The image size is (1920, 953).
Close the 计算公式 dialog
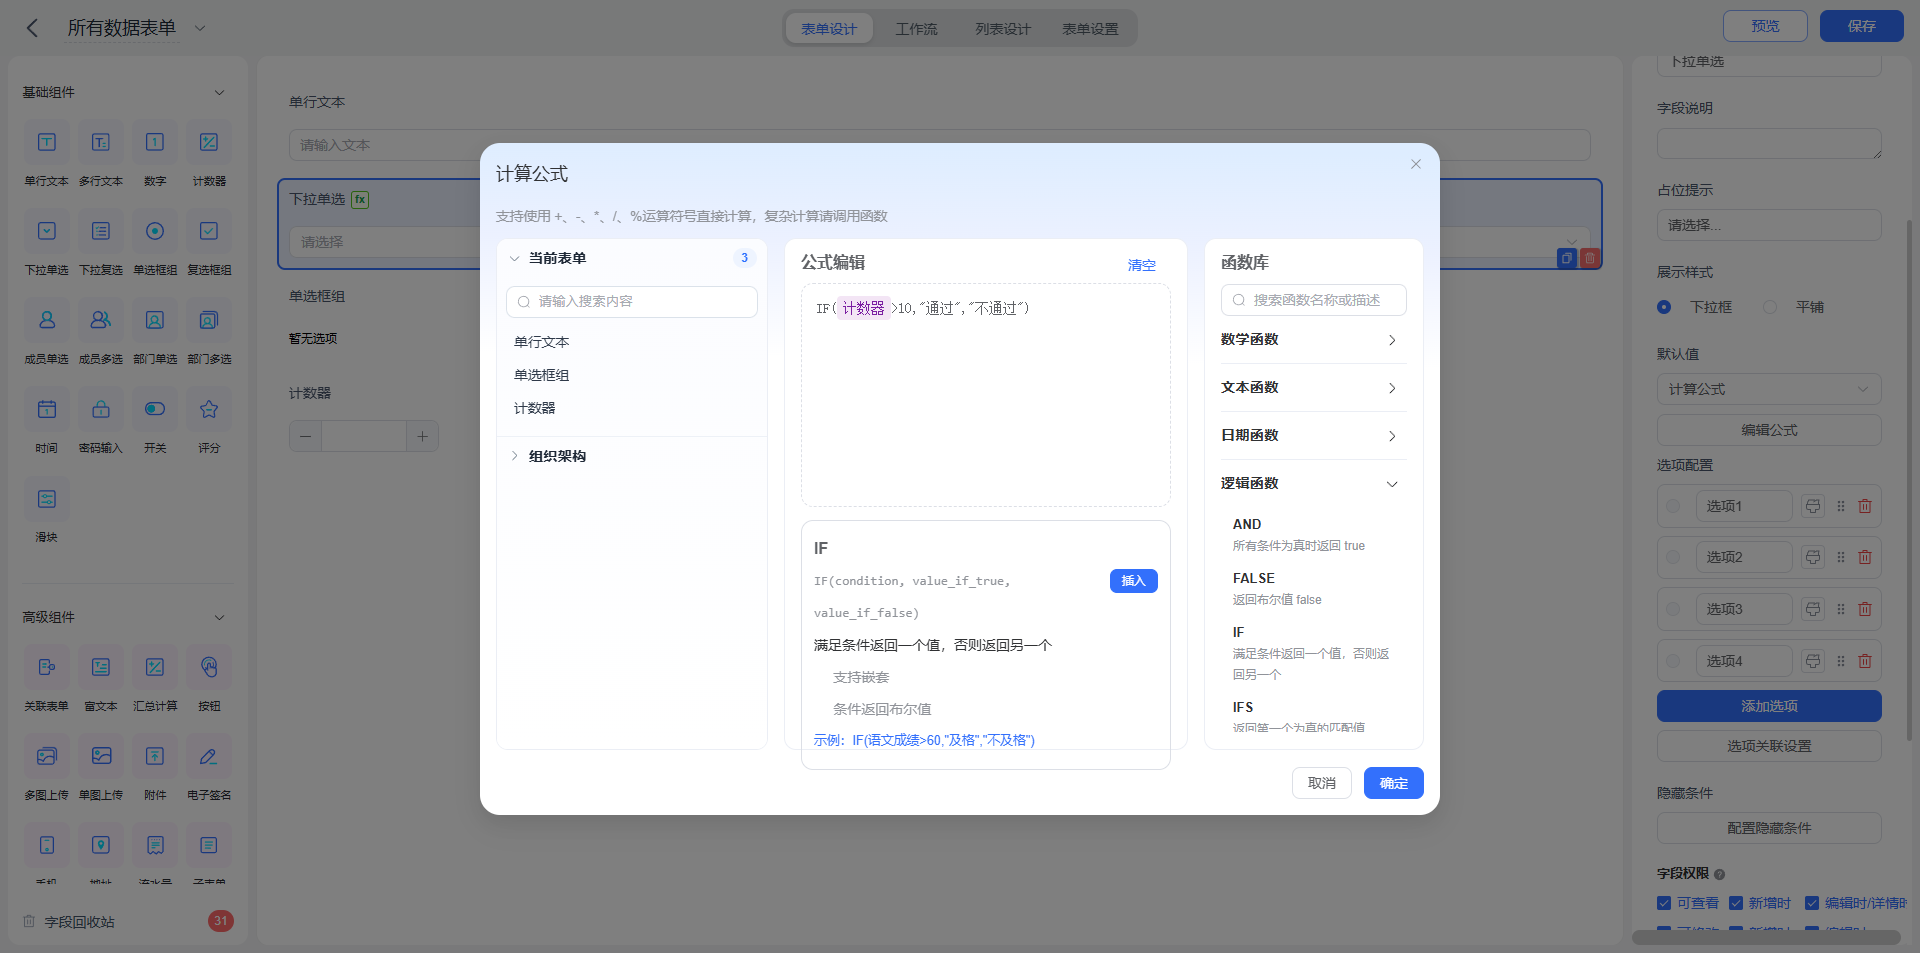pos(1416,164)
